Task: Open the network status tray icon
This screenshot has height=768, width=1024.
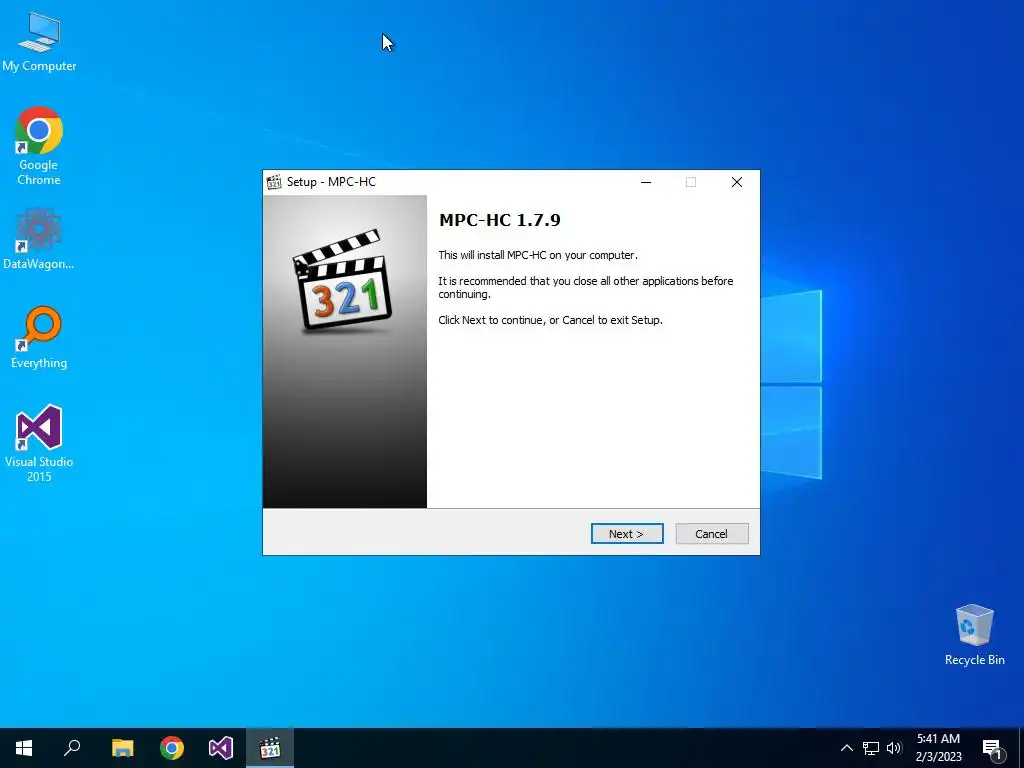Action: click(x=871, y=748)
